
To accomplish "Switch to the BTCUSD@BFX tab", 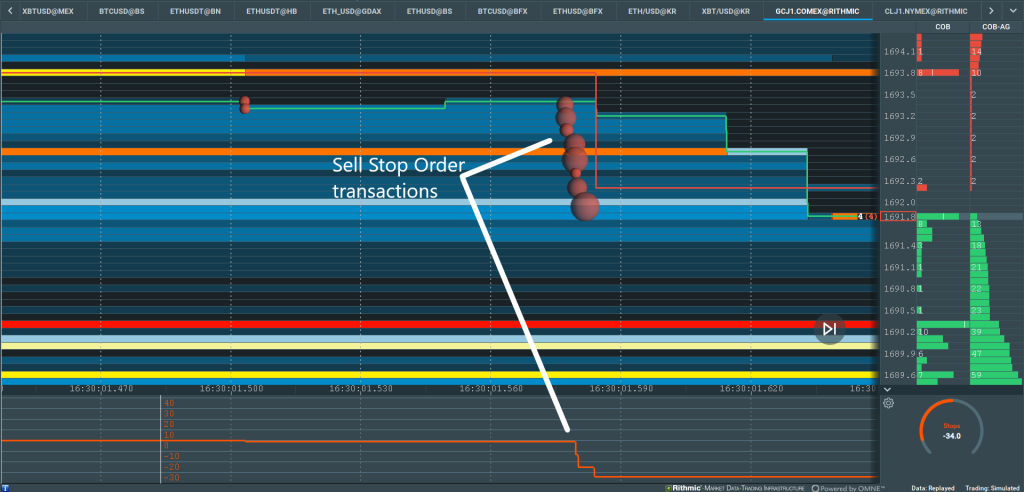I will pos(503,11).
